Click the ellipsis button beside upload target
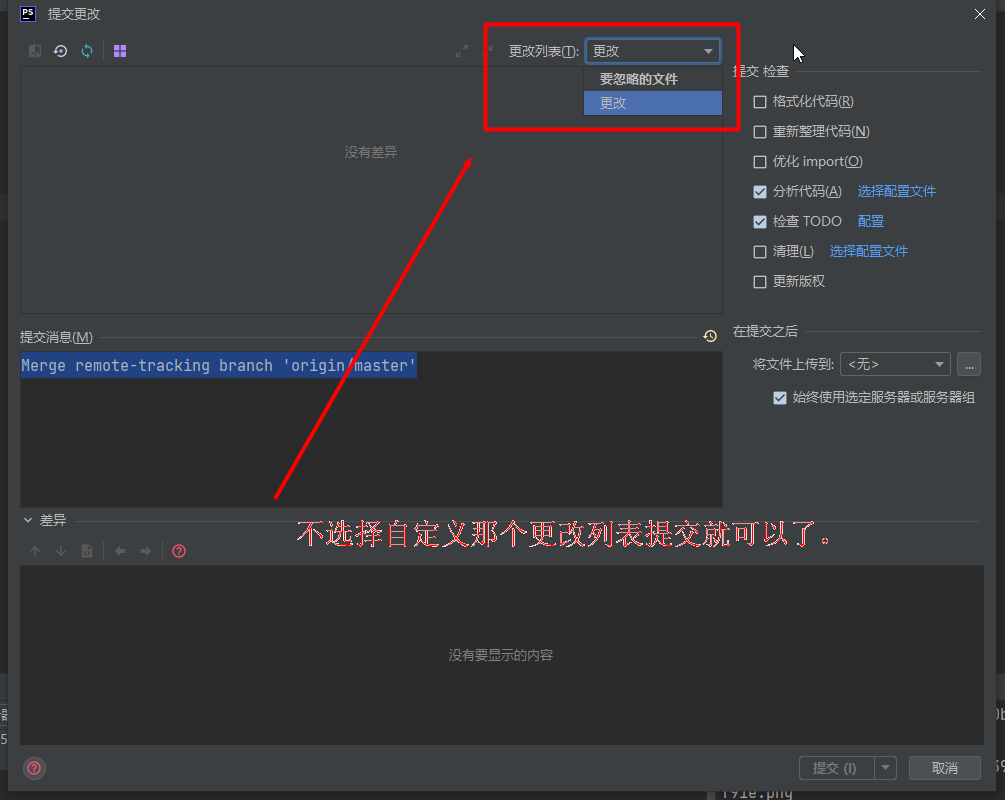Viewport: 1005px width, 800px height. 968,364
